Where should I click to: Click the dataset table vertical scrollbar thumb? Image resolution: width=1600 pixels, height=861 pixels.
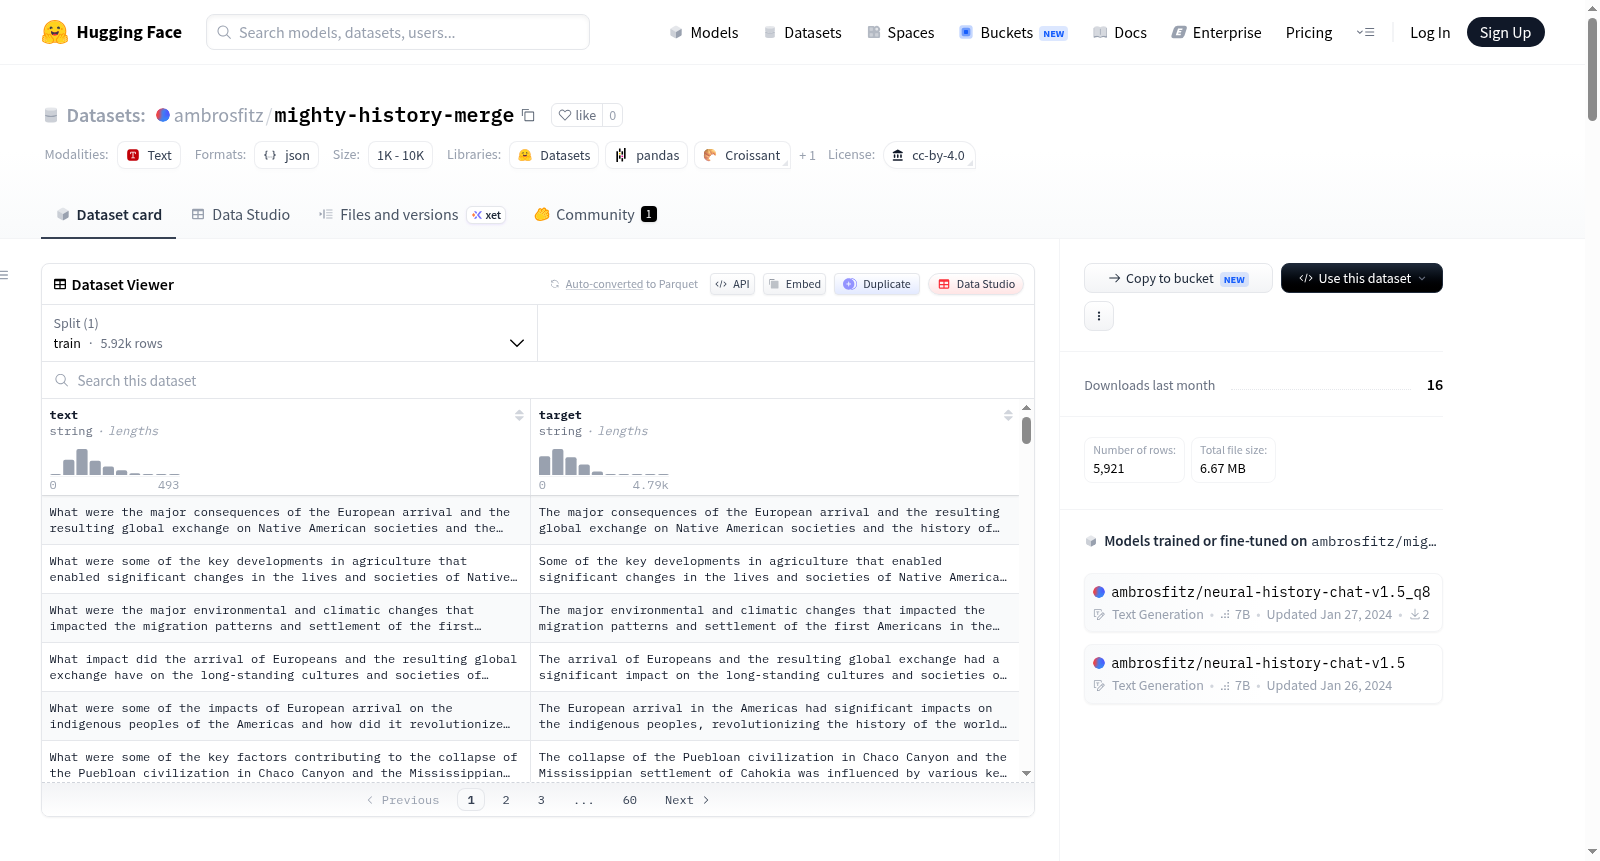[x=1026, y=430]
